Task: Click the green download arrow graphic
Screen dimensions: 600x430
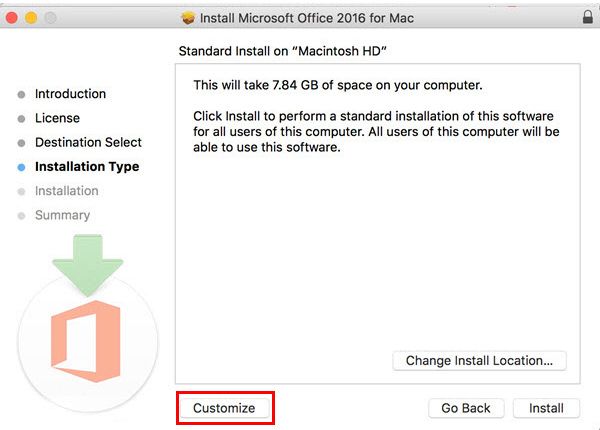Action: coord(88,265)
